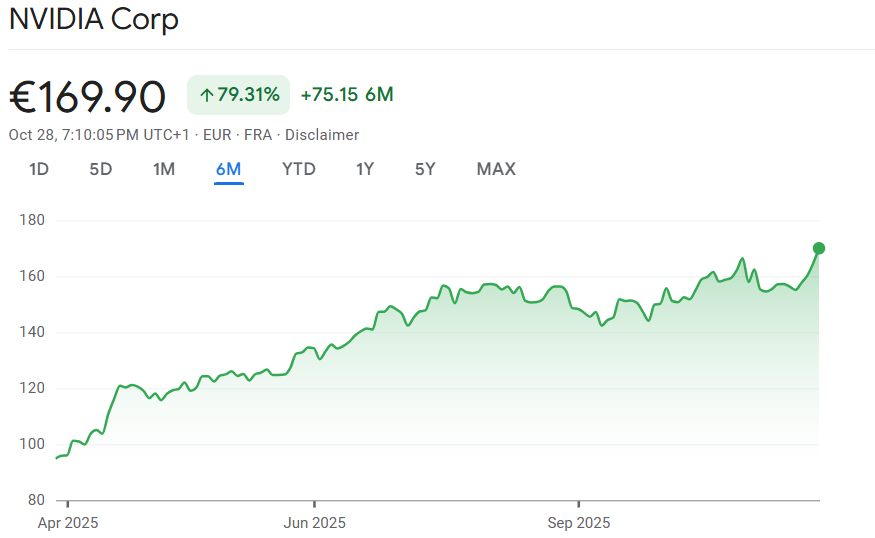
Task: Open the Disclaimer link
Action: pyautogui.click(x=322, y=135)
